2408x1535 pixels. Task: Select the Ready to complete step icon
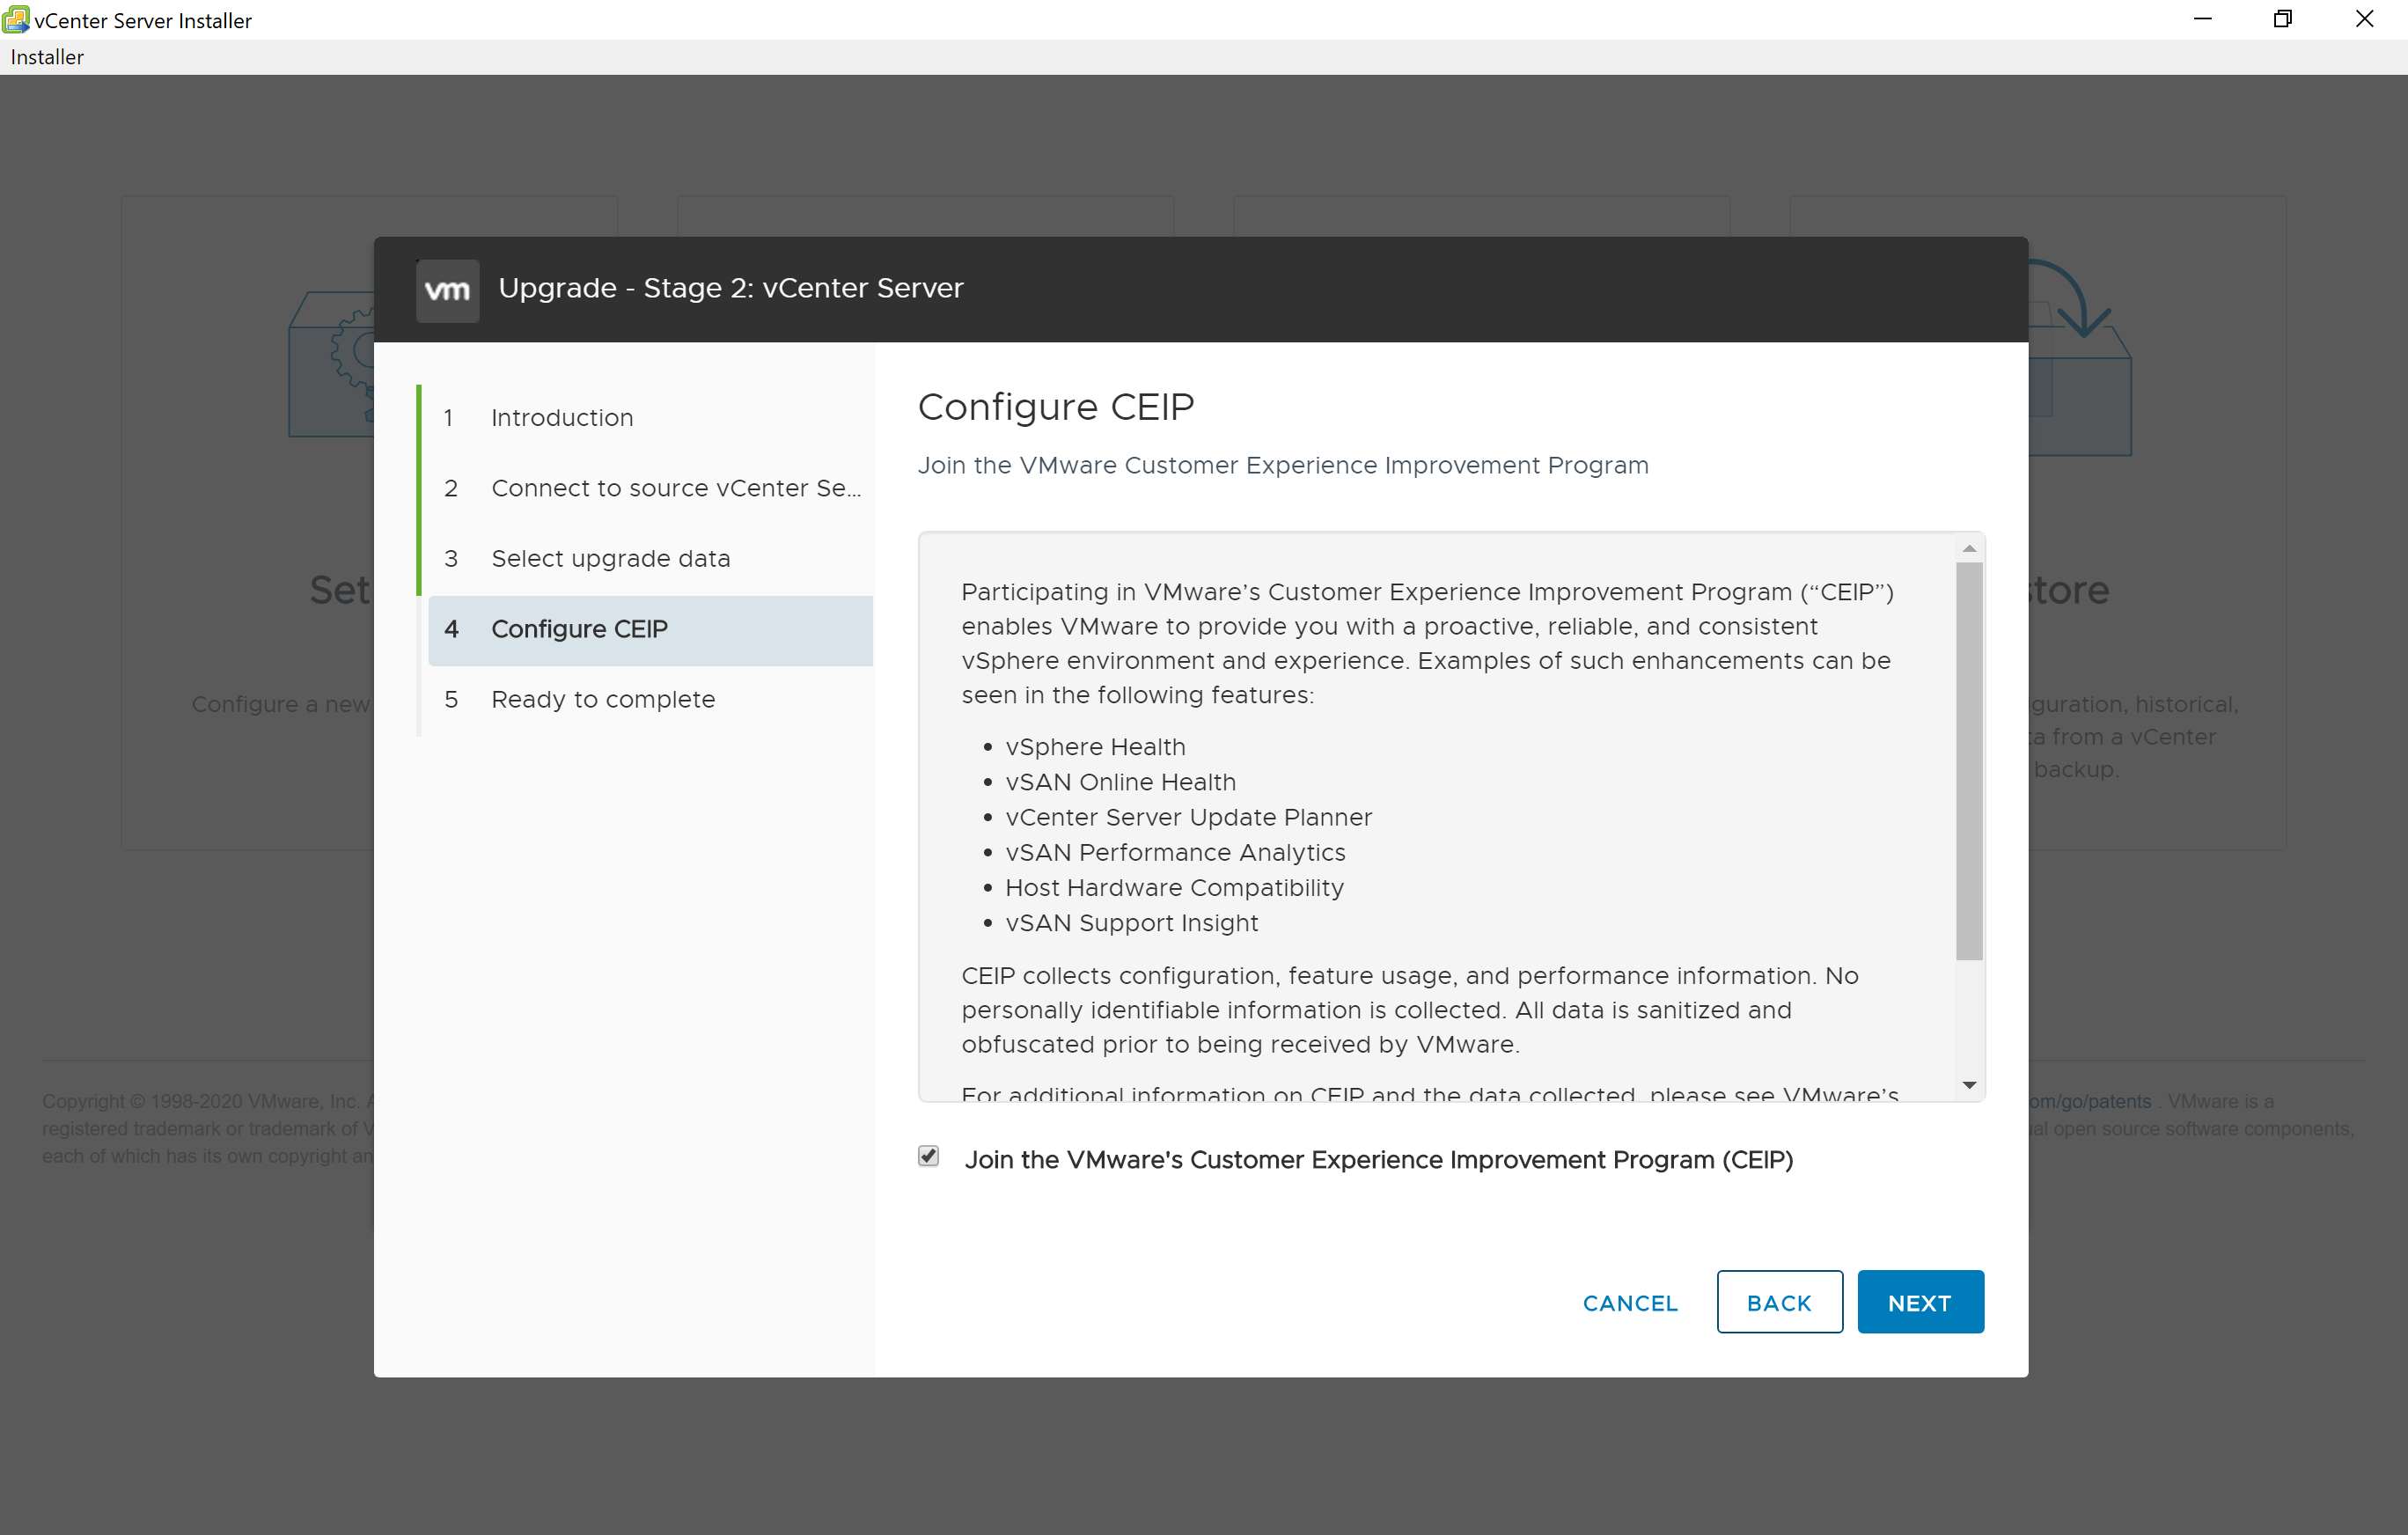(x=451, y=698)
